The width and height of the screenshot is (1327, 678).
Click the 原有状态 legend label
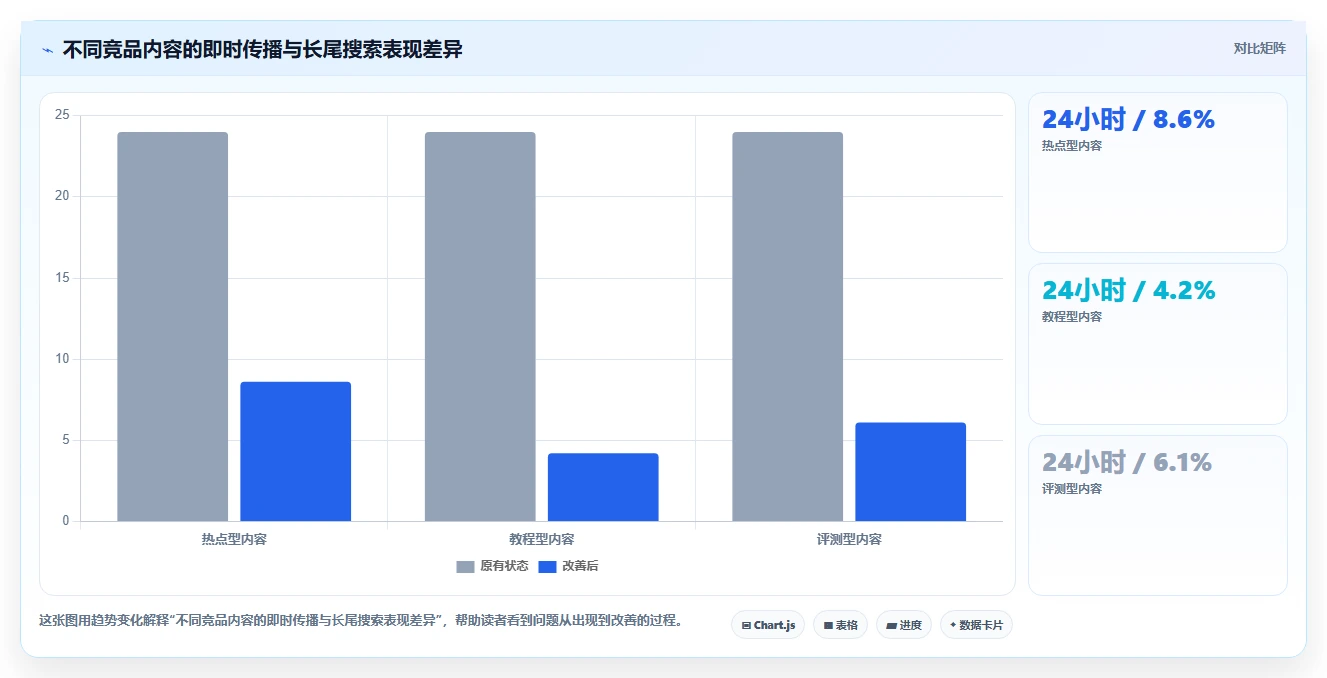tap(504, 566)
